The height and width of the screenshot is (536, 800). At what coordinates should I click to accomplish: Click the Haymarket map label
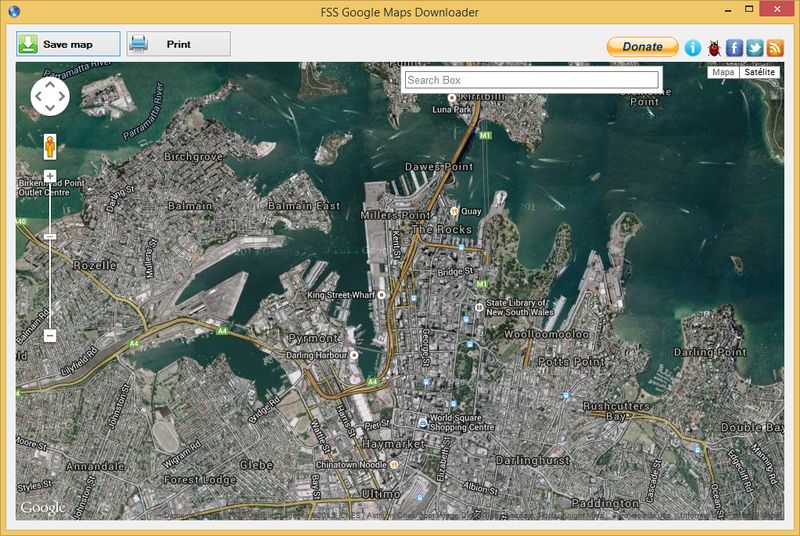[393, 444]
